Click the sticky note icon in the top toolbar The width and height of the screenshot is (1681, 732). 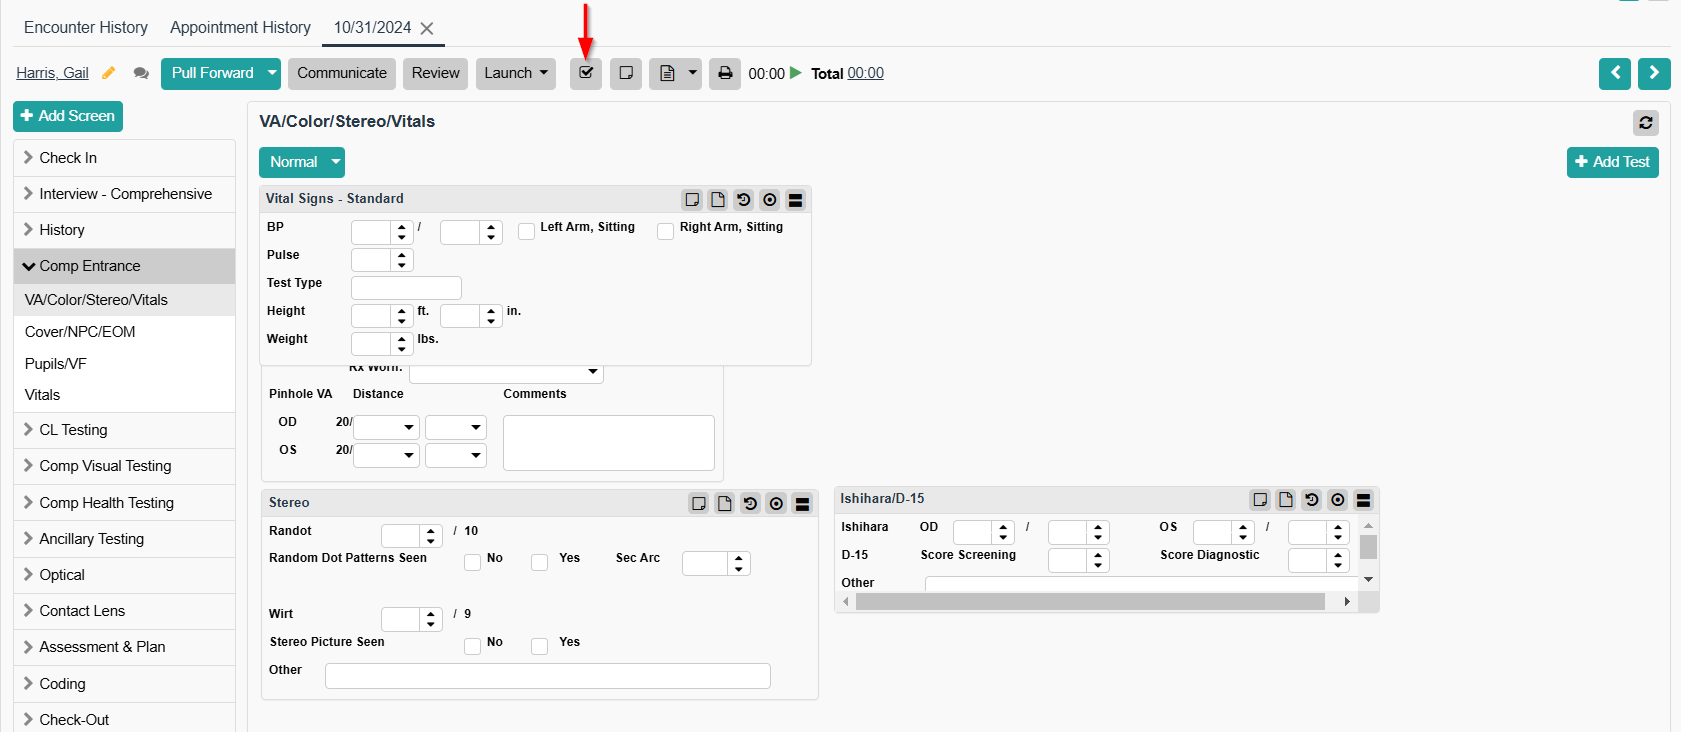(x=626, y=73)
